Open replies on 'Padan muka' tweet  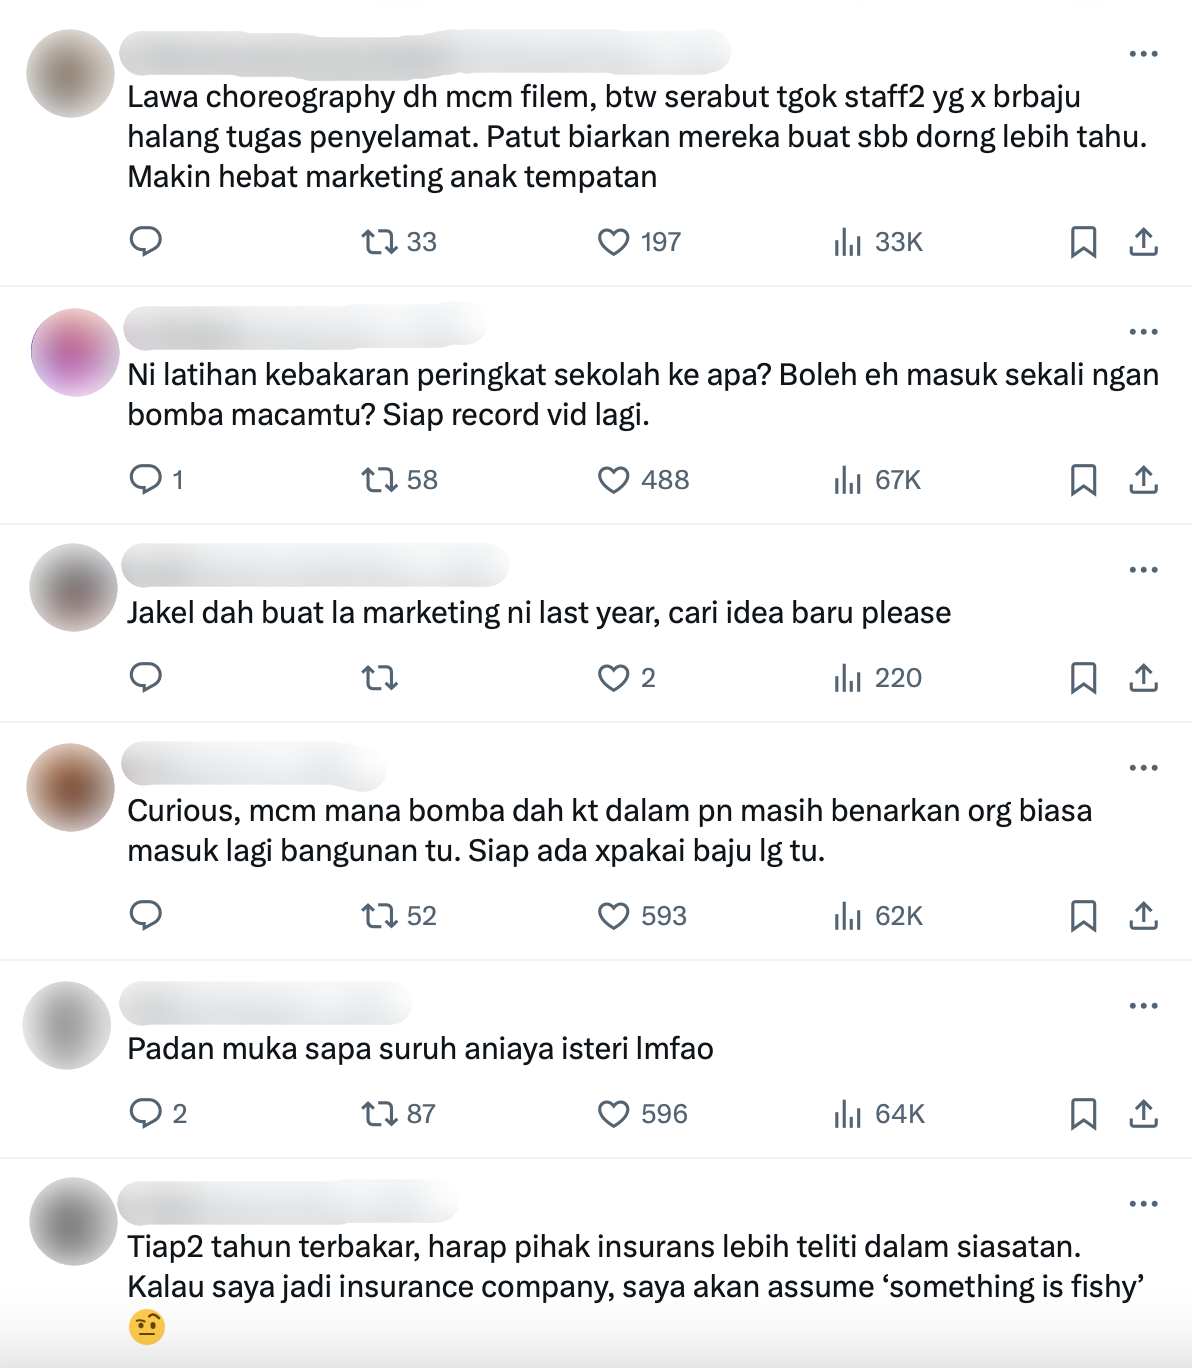pyautogui.click(x=158, y=1114)
